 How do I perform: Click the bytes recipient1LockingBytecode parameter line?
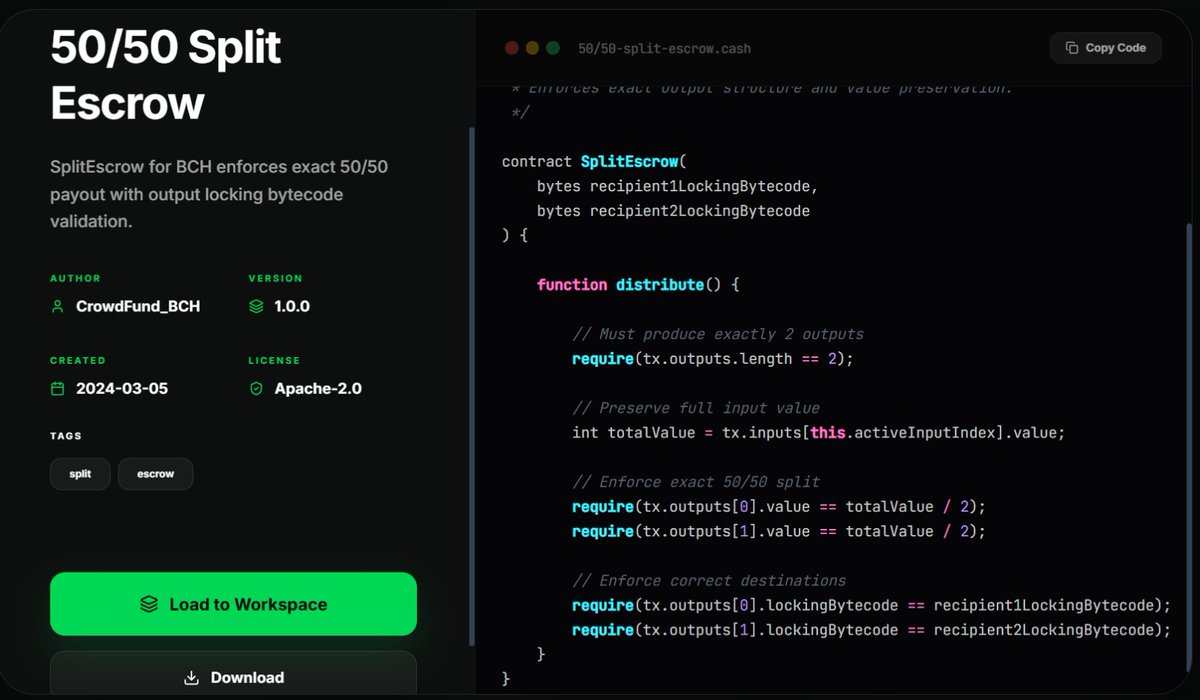click(678, 186)
